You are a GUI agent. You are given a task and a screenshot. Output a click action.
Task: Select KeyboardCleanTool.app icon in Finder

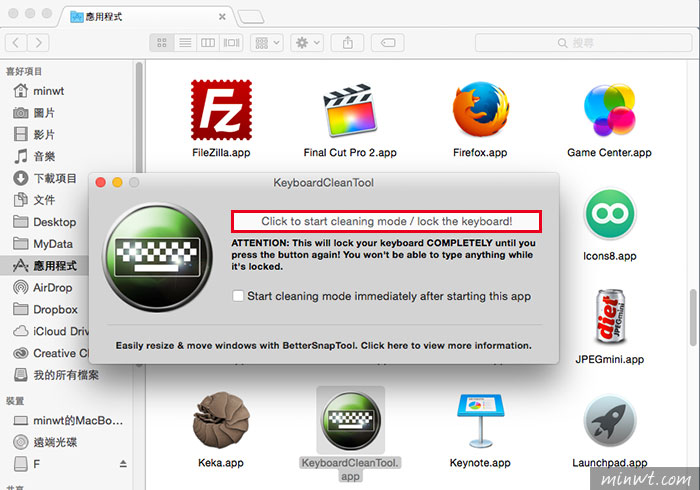tap(350, 420)
